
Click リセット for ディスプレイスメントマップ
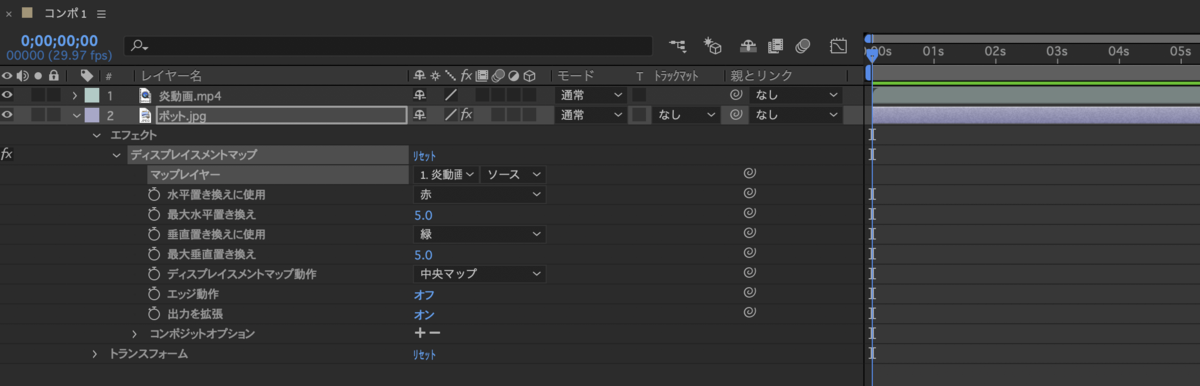click(424, 155)
